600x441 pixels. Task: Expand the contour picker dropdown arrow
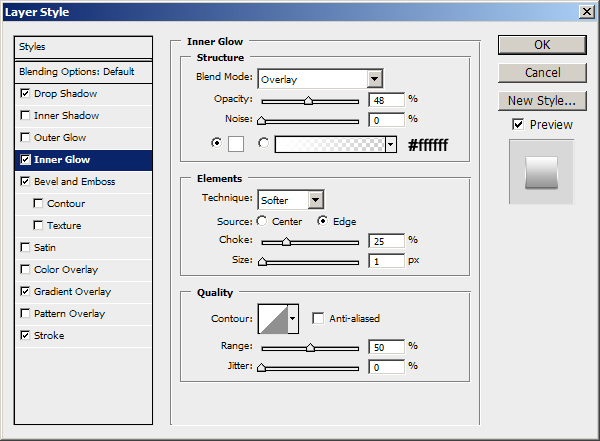click(x=293, y=319)
